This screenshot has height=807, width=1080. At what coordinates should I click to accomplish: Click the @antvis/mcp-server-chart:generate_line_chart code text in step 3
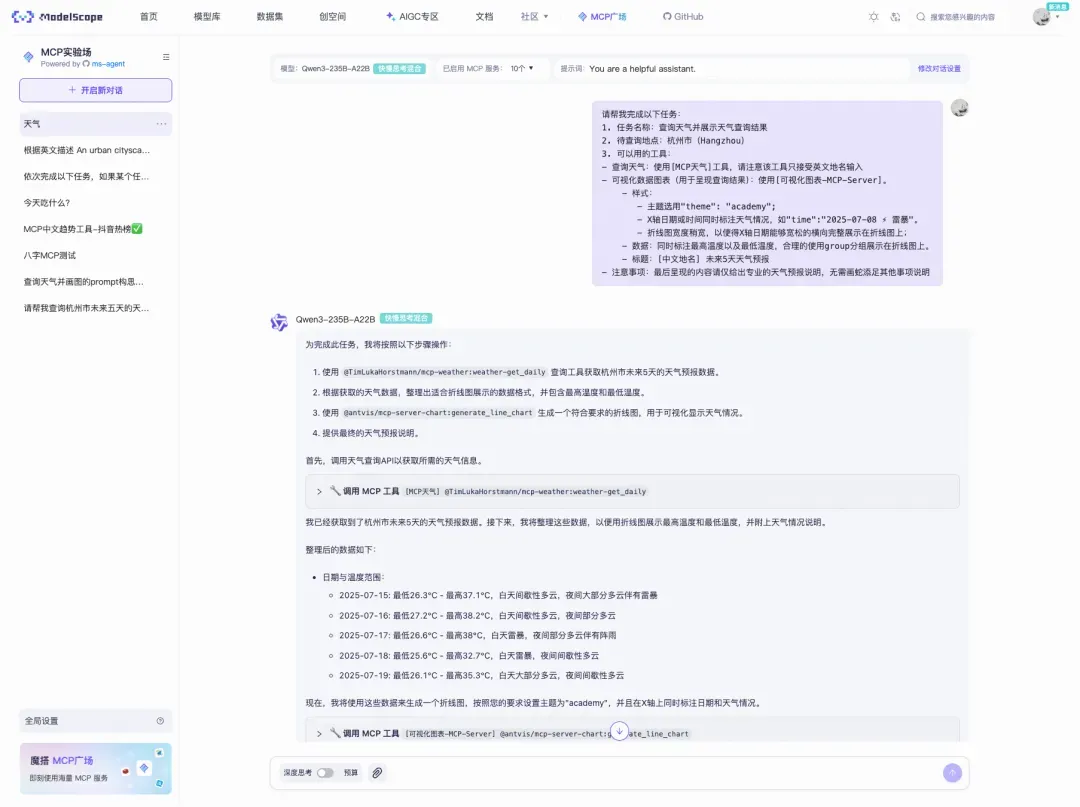(438, 413)
